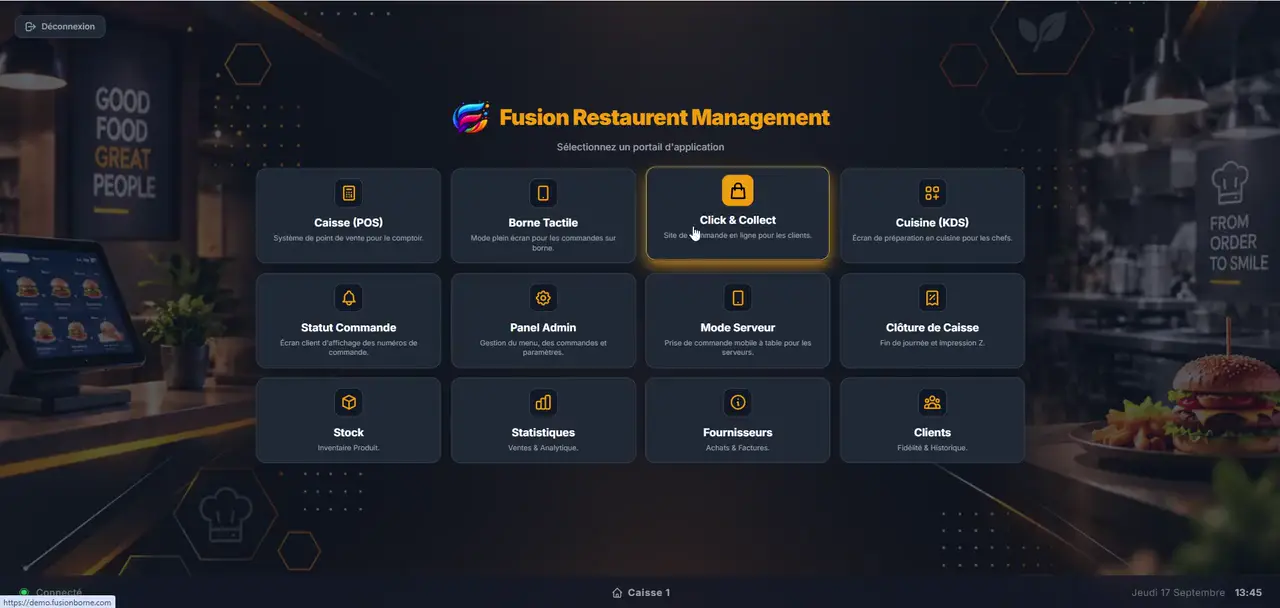The image size is (1280, 608).
Task: Open Panel Admin title
Action: pyautogui.click(x=543, y=328)
